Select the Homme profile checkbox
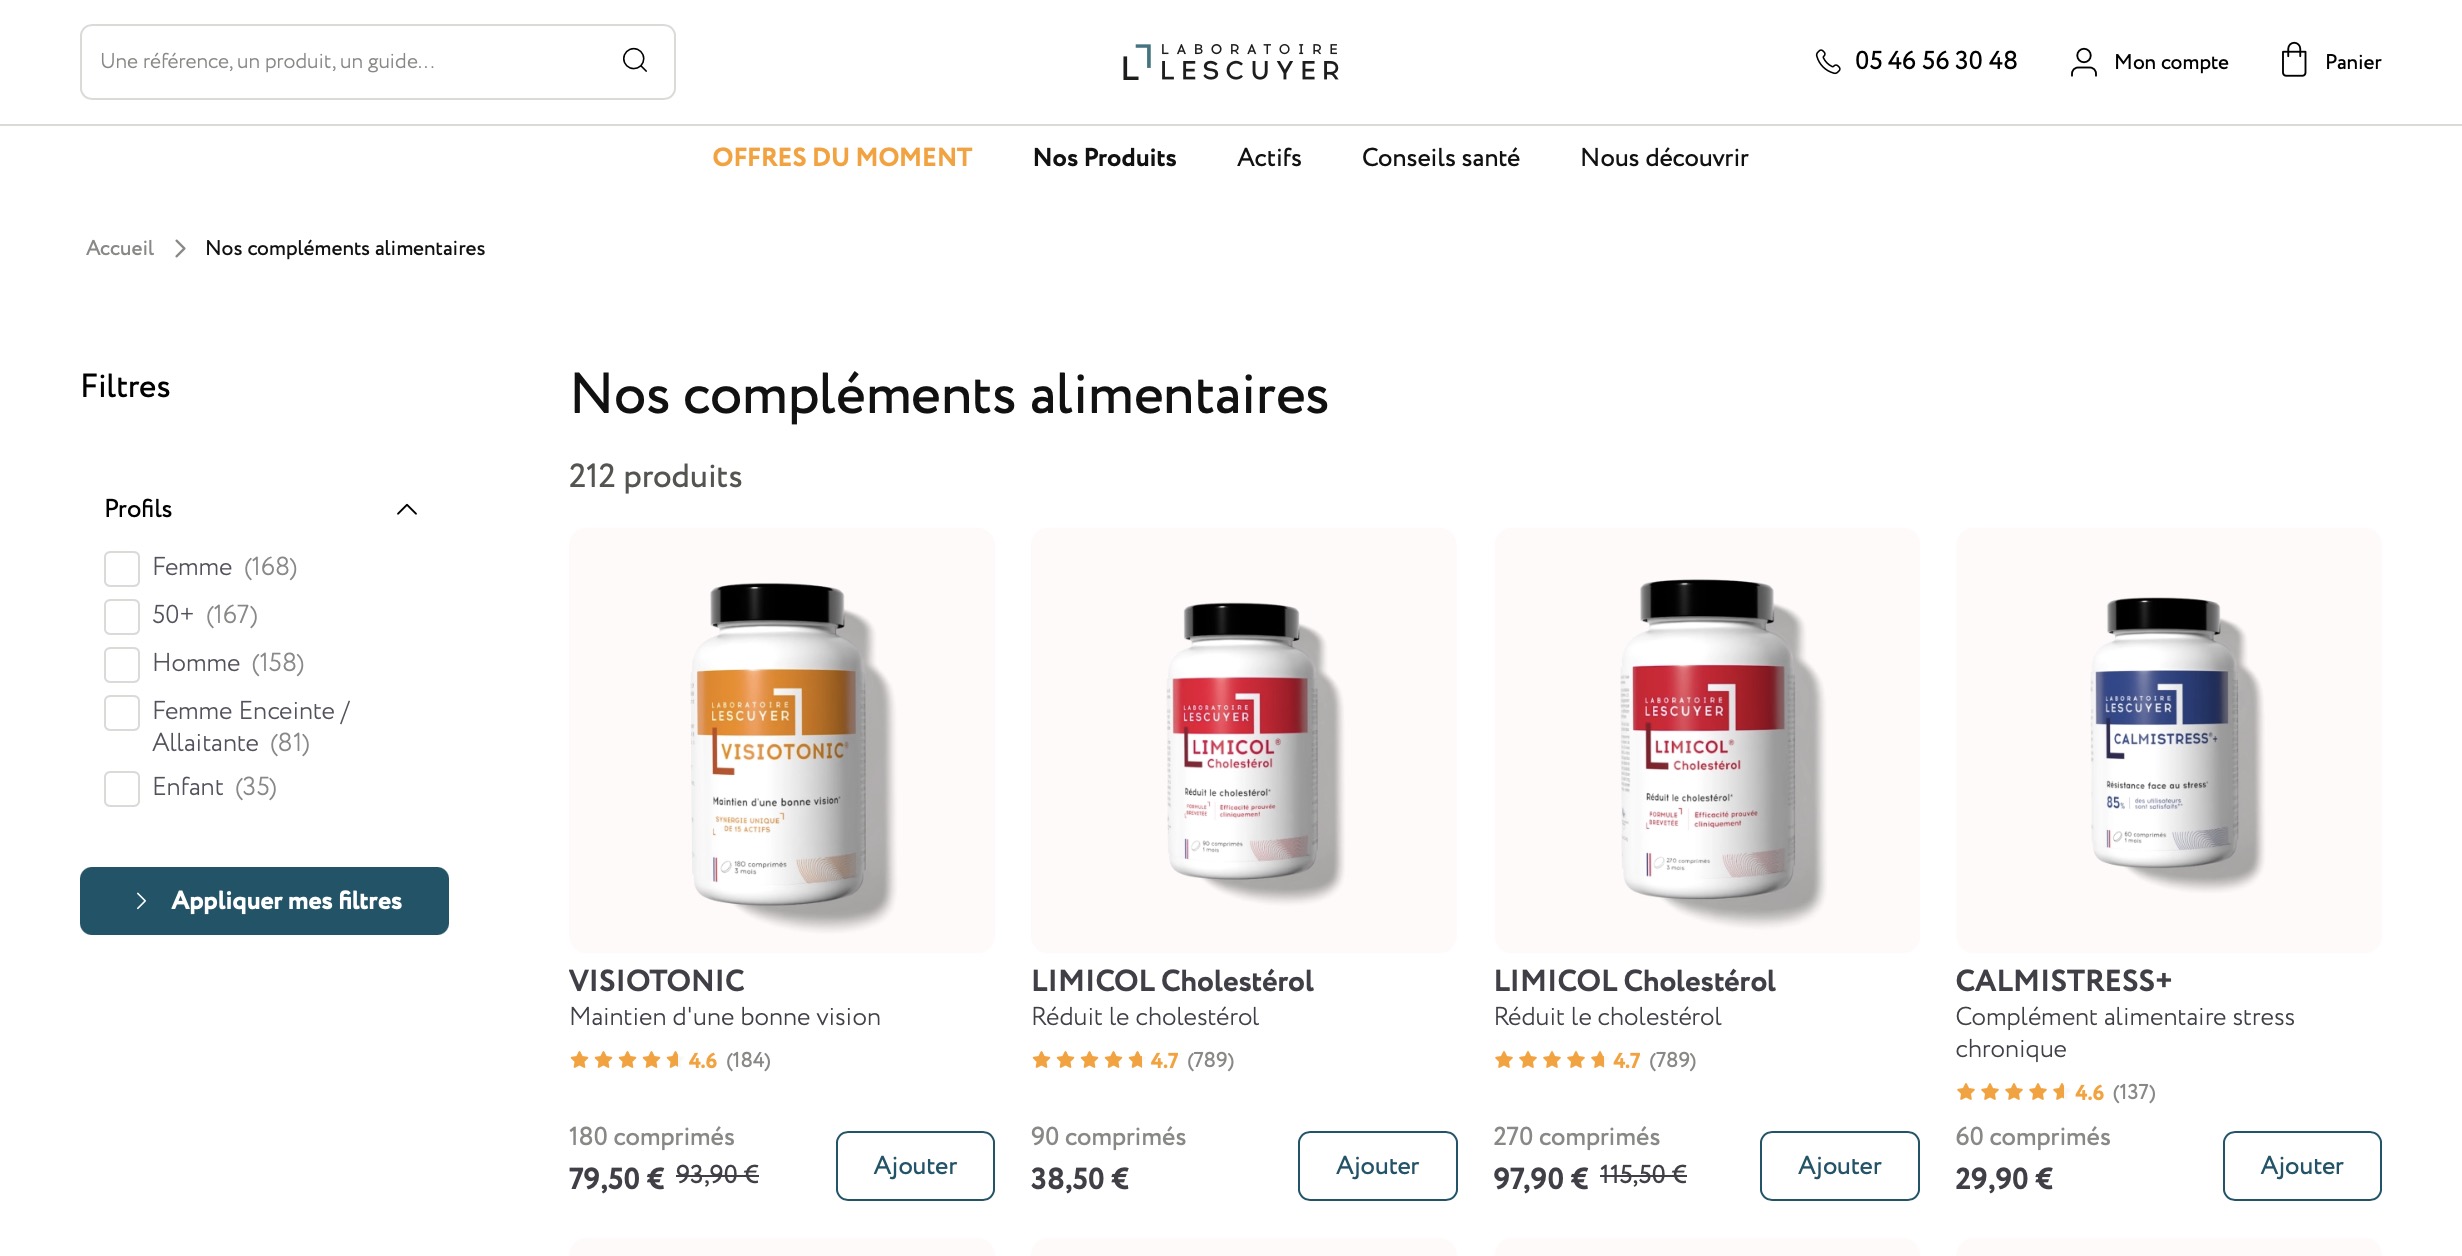Image resolution: width=2462 pixels, height=1256 pixels. (122, 664)
